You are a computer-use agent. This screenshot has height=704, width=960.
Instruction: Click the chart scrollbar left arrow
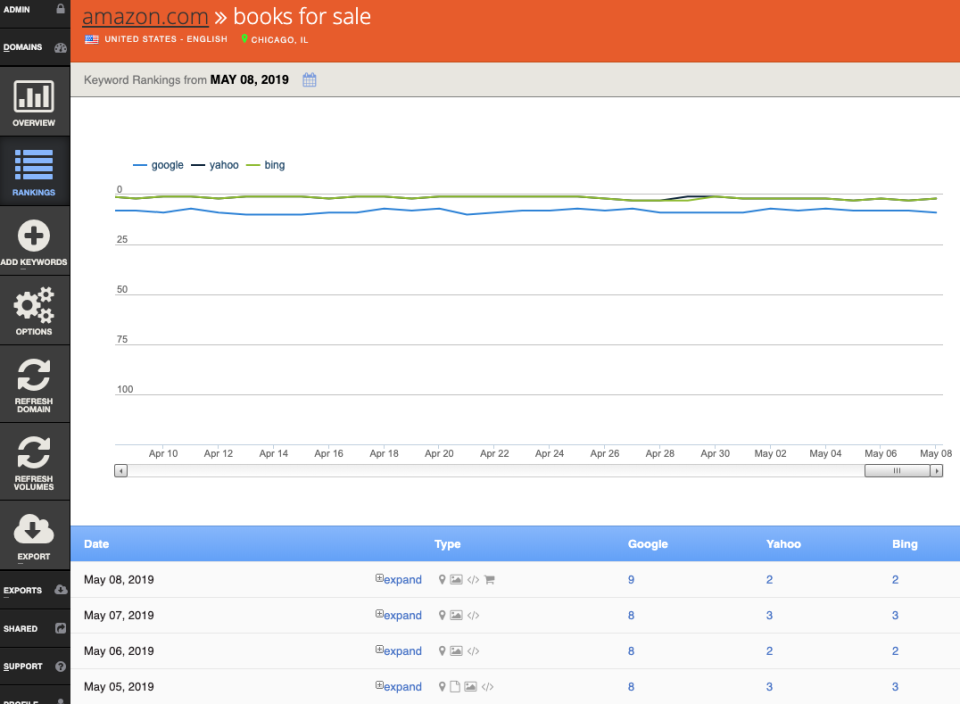(121, 471)
